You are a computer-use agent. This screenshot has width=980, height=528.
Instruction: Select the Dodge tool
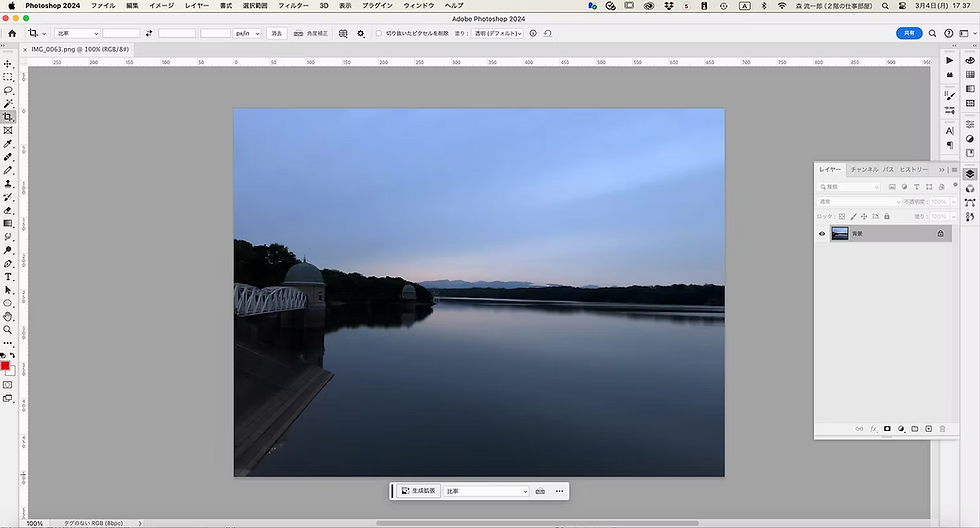pyautogui.click(x=8, y=250)
